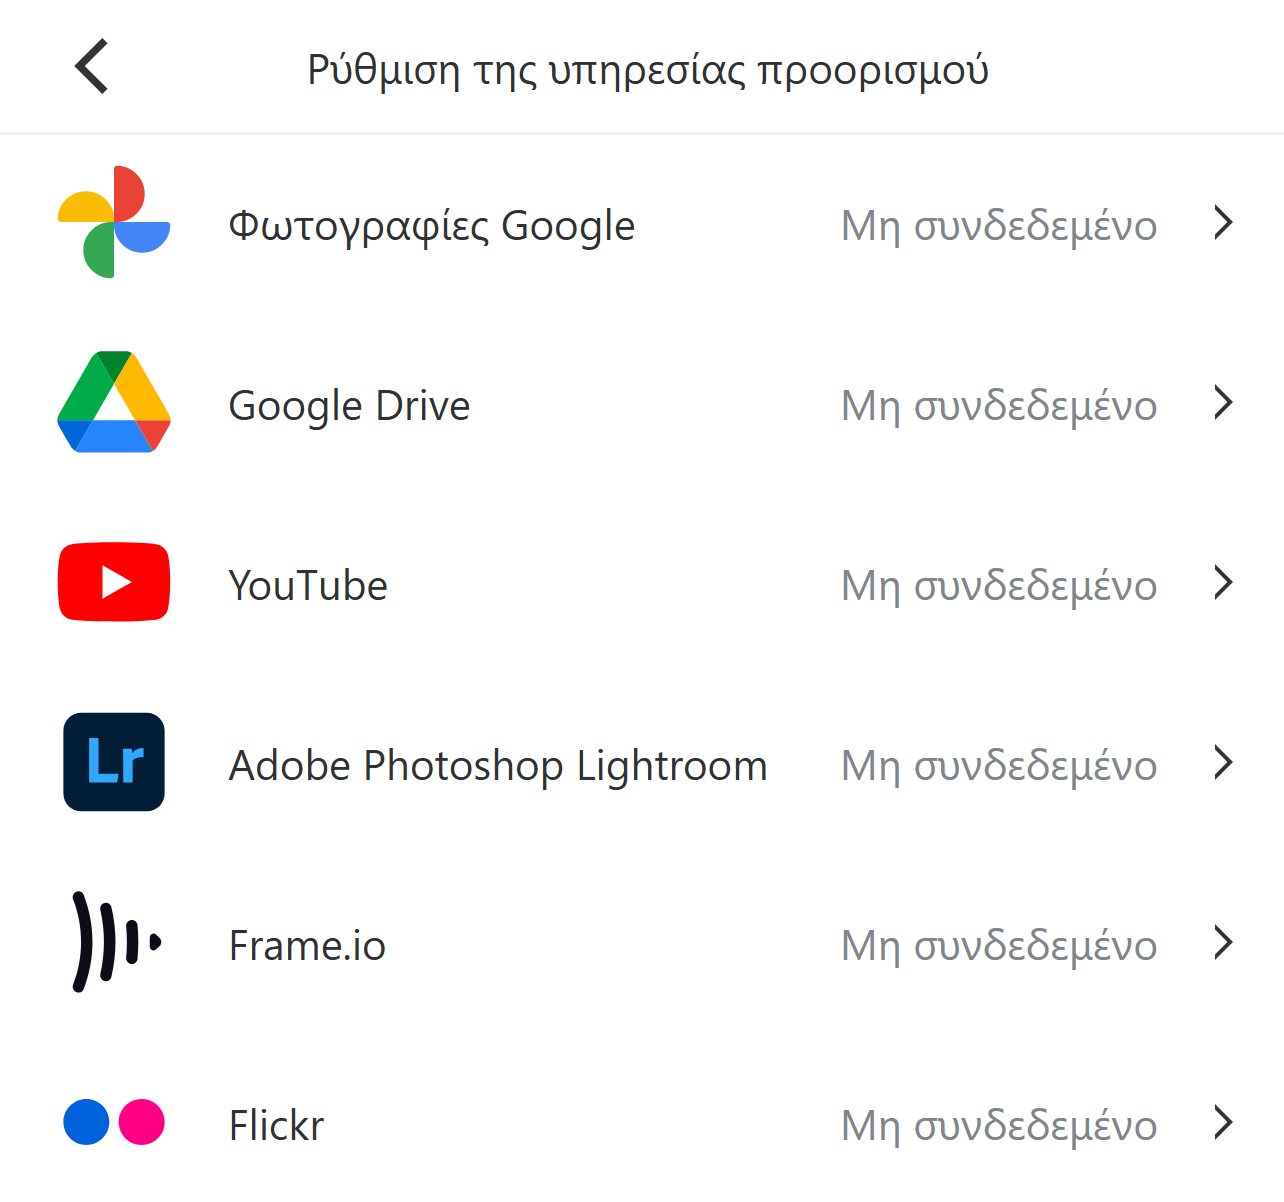Click the Flickr two-dot icon

[x=114, y=1122]
